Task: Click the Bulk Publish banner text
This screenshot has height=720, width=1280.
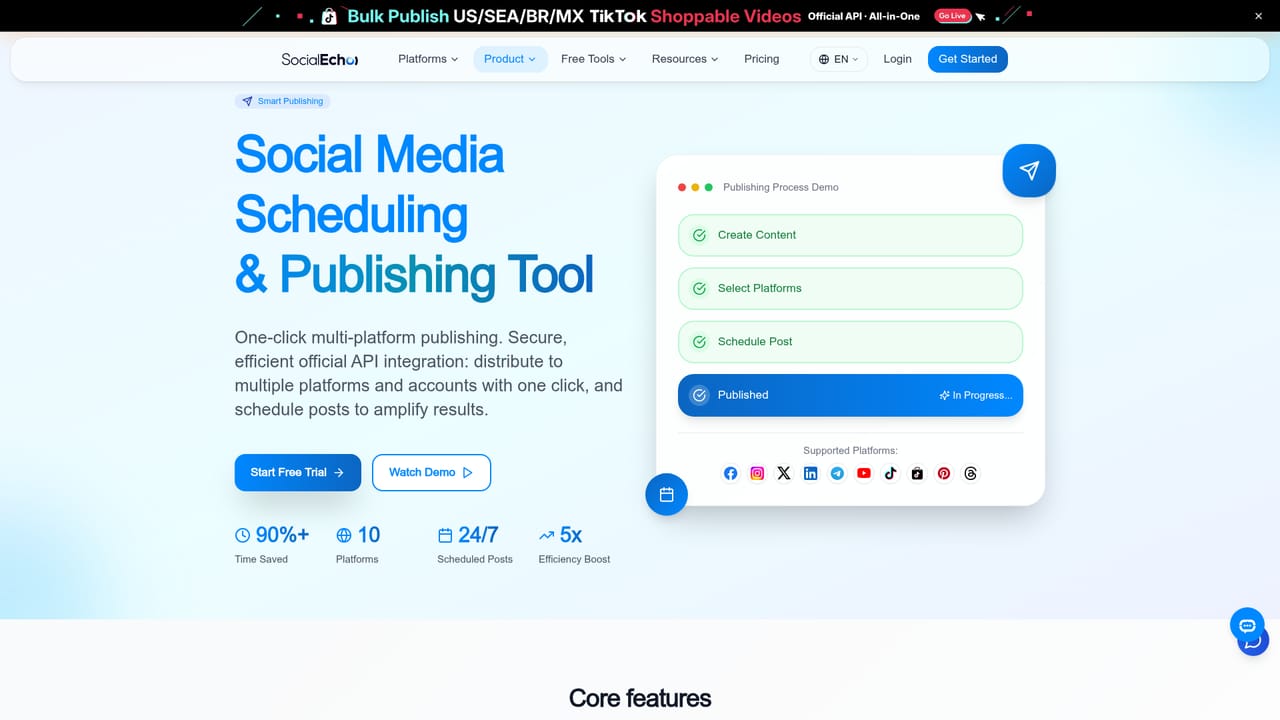Action: pos(398,16)
